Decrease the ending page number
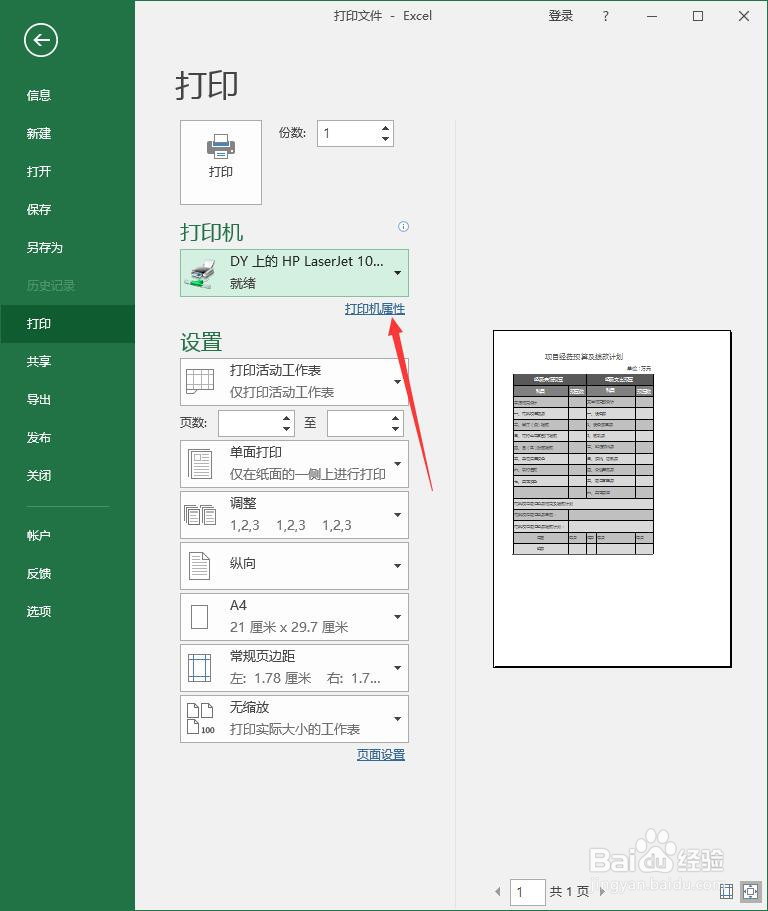Image resolution: width=768 pixels, height=911 pixels. [x=395, y=429]
